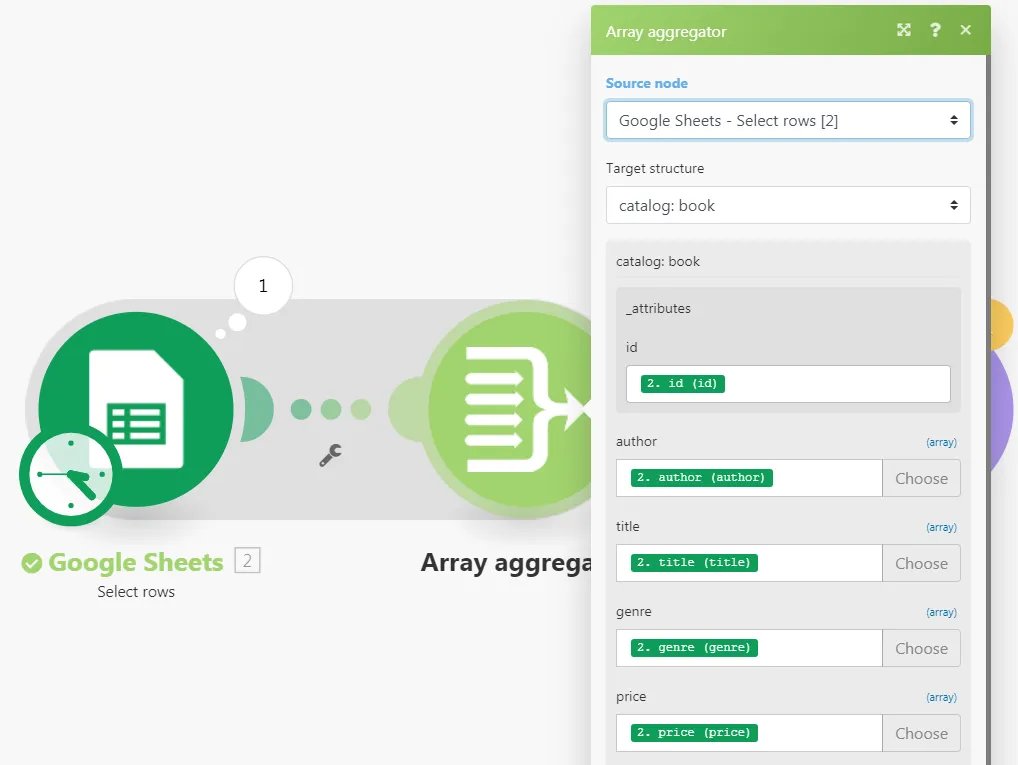Click Choose button for genre field
The height and width of the screenshot is (765, 1018).
pyautogui.click(x=921, y=648)
